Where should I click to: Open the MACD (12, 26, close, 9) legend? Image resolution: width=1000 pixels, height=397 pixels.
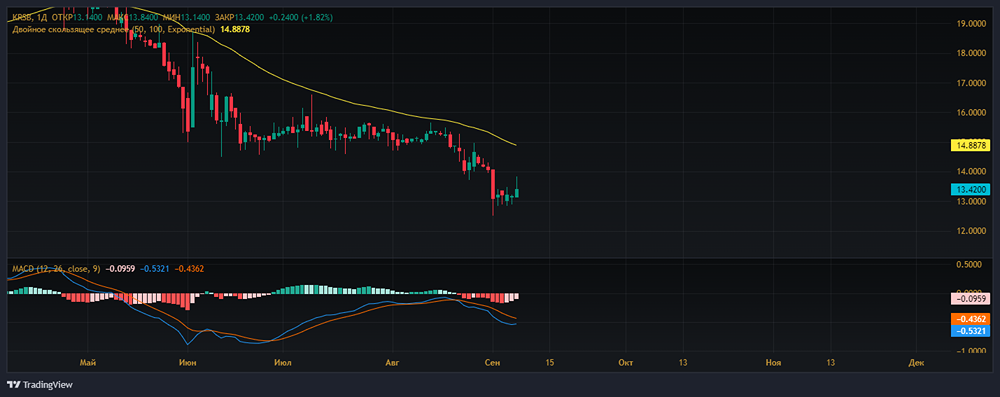click(x=56, y=269)
